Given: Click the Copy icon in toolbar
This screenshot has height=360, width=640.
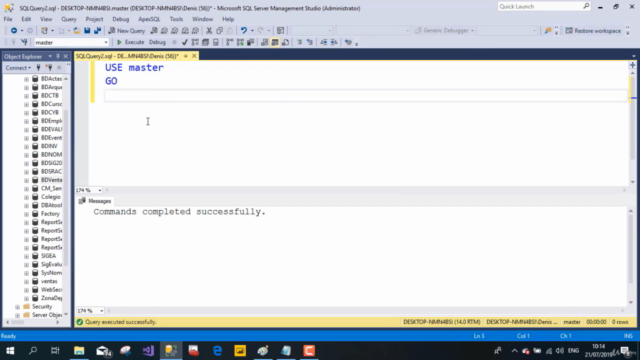Looking at the screenshot, I should [x=219, y=31].
